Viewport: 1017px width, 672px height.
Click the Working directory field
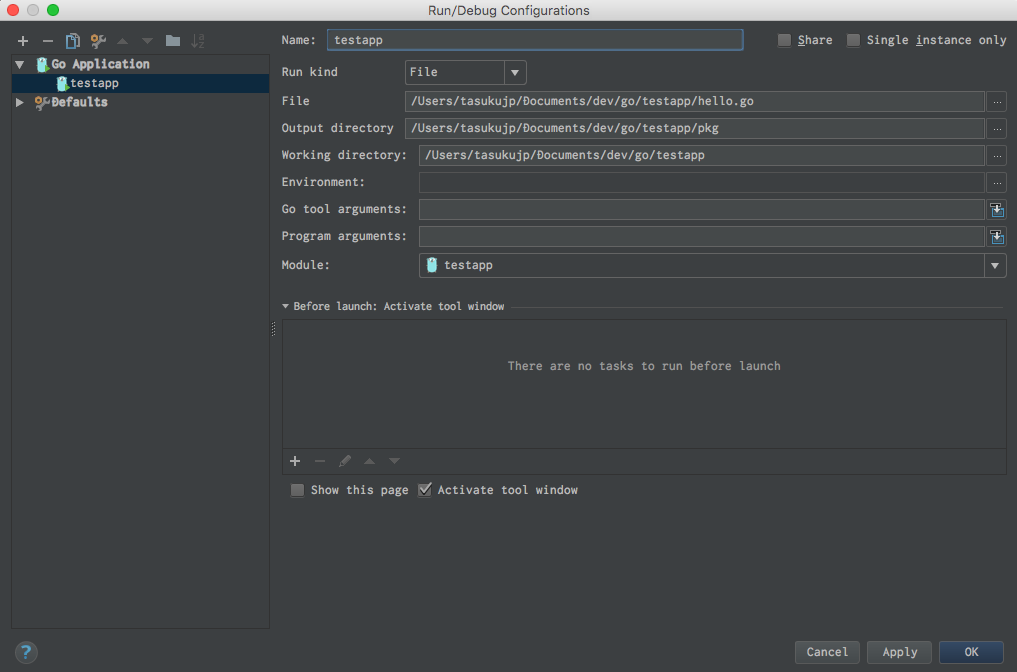(x=702, y=156)
